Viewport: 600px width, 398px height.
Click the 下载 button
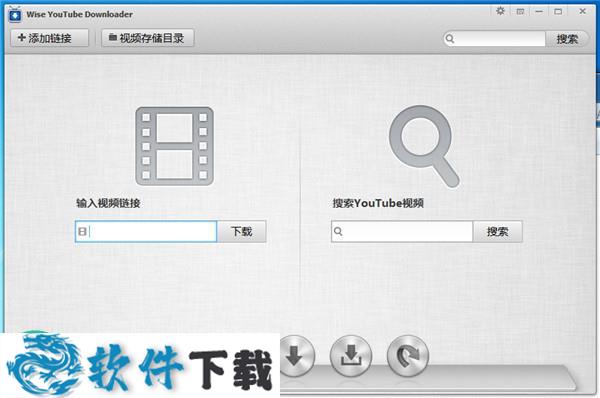pyautogui.click(x=242, y=232)
